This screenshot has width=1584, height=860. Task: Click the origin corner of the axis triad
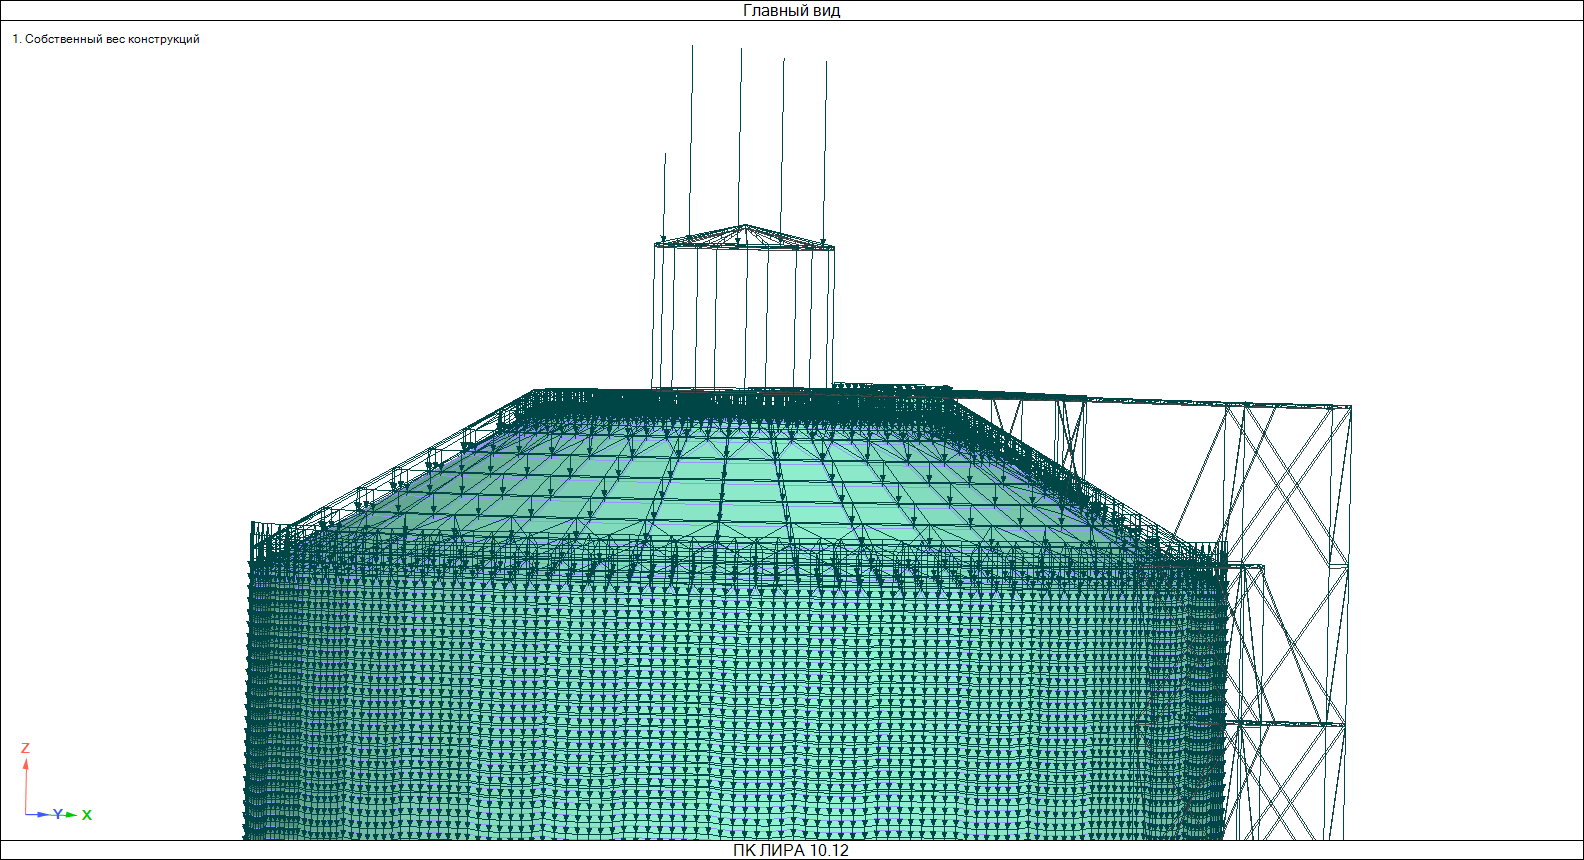26,814
